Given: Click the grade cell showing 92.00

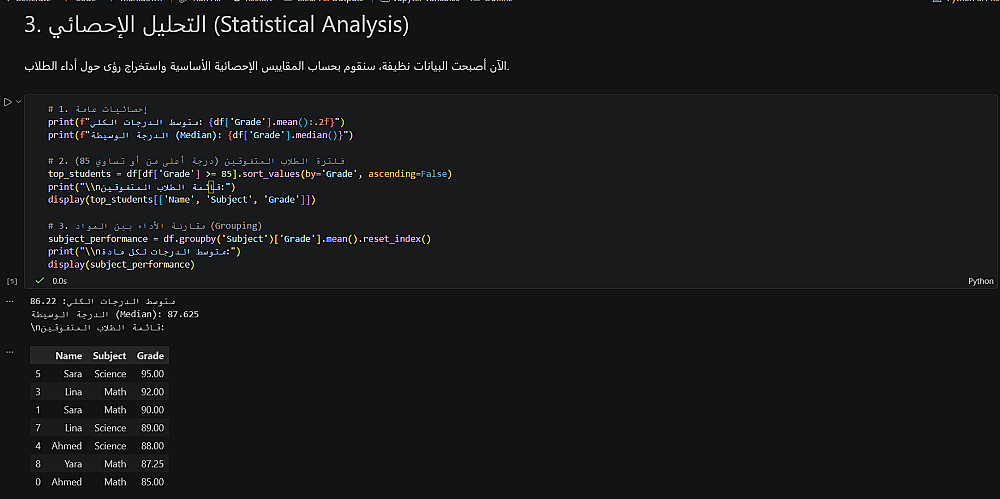Looking at the screenshot, I should tap(151, 392).
